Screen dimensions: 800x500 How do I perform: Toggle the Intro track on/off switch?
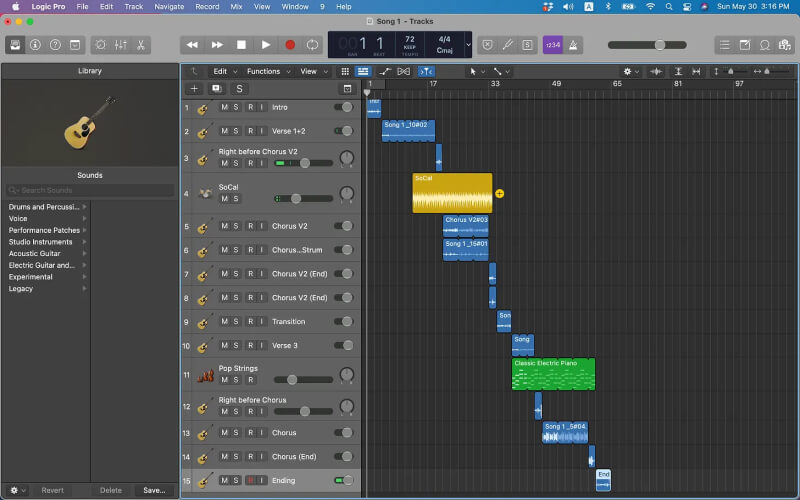343,107
